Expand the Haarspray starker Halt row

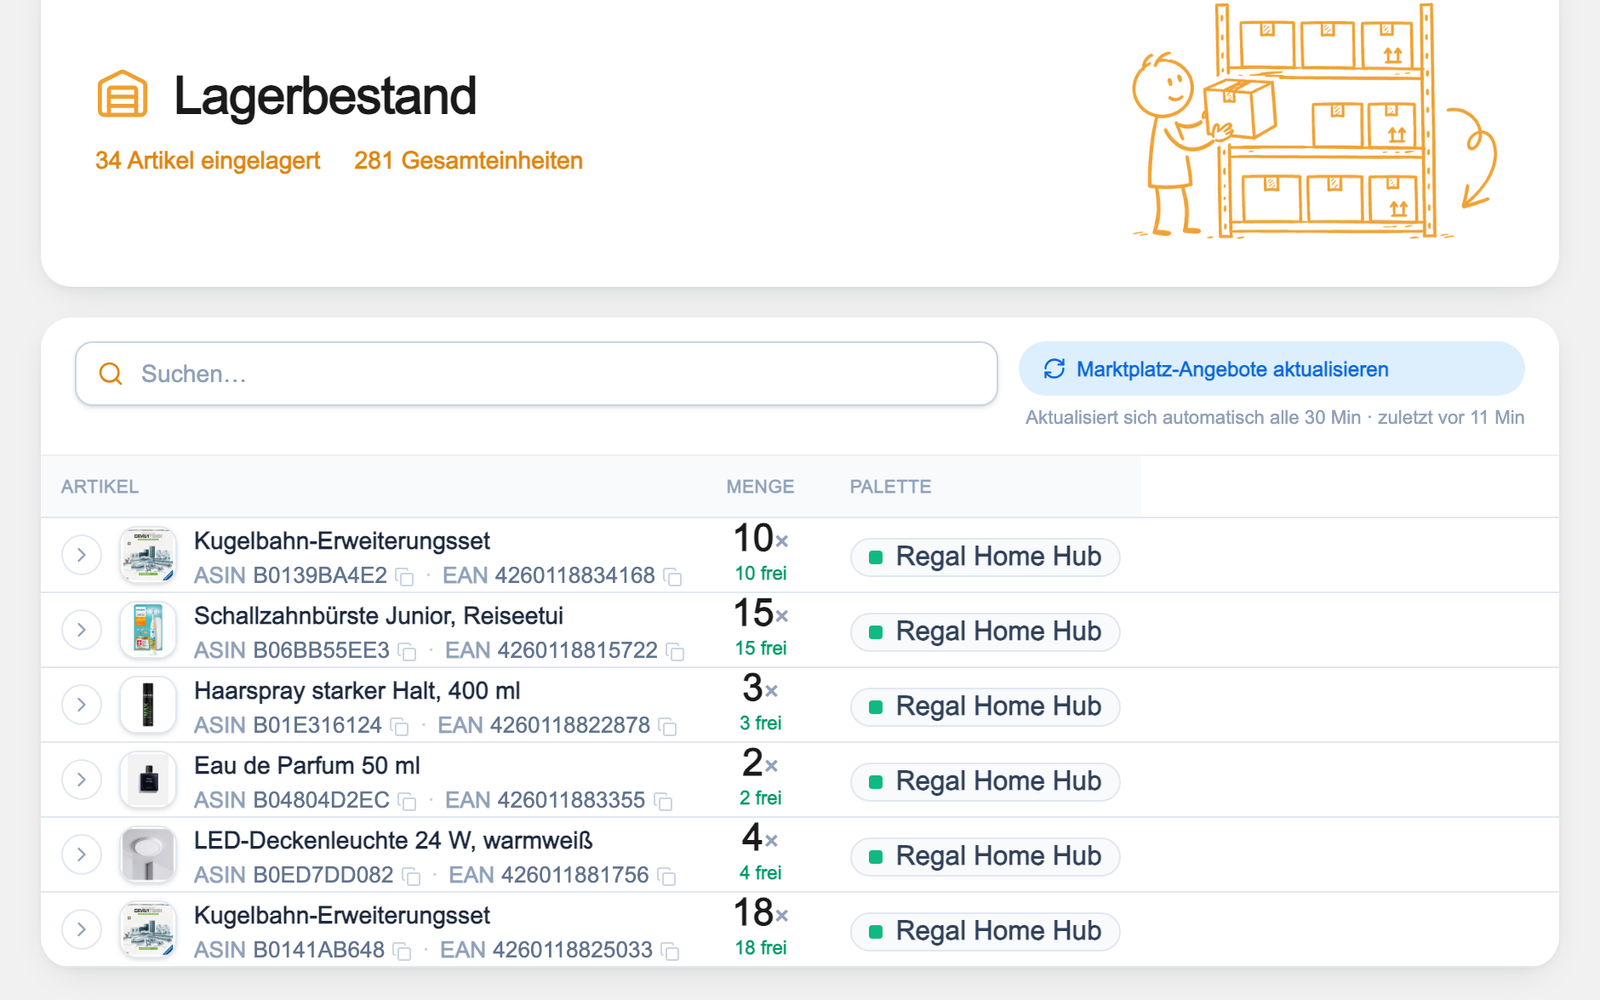click(82, 705)
